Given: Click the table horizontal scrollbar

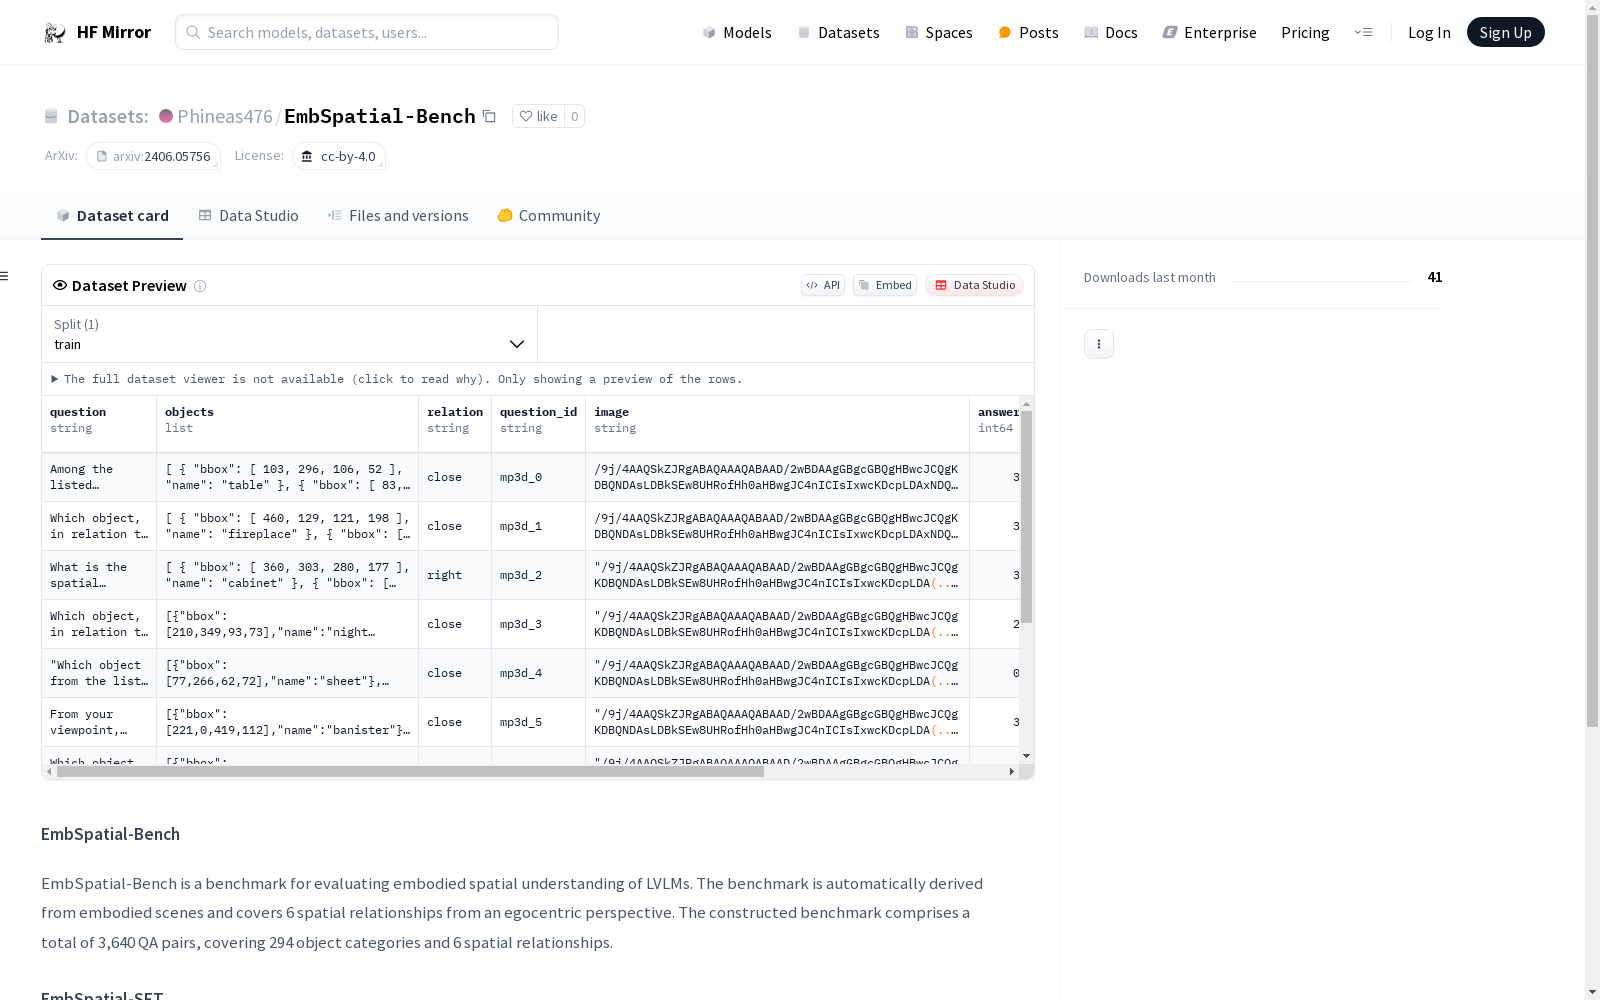Looking at the screenshot, I should click(410, 772).
